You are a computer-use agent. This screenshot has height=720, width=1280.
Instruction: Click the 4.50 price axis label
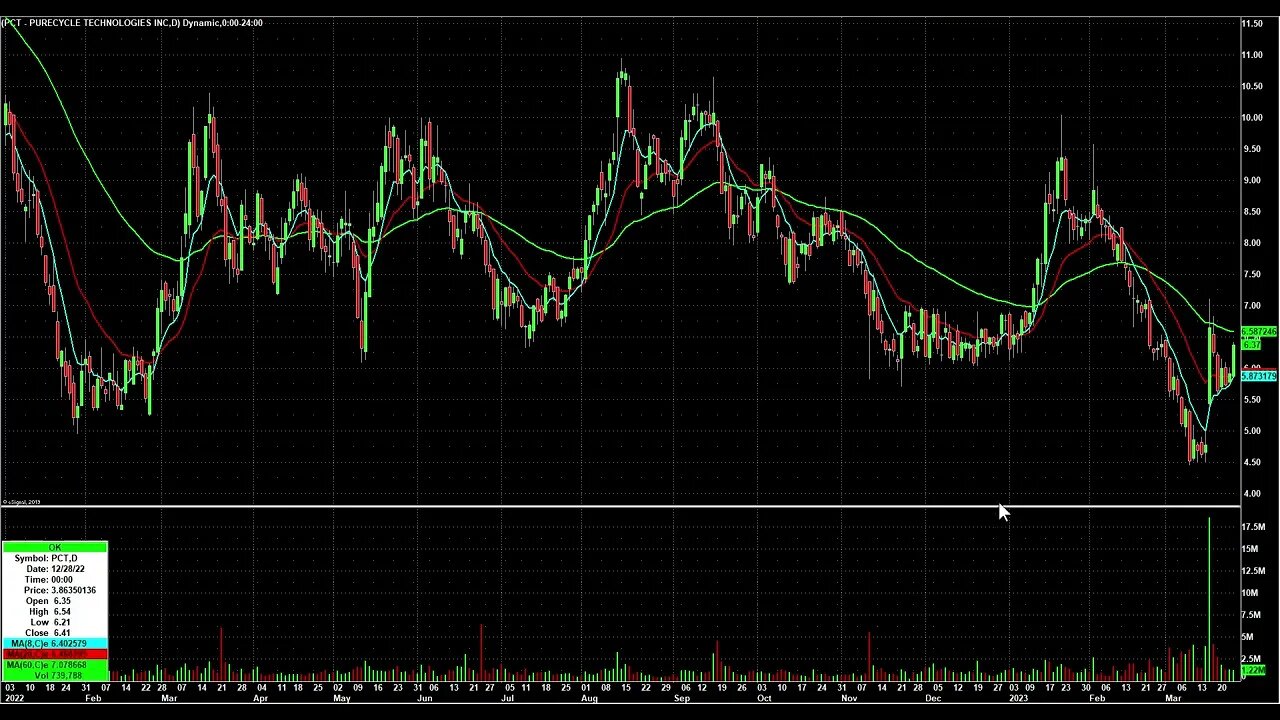click(x=1250, y=462)
